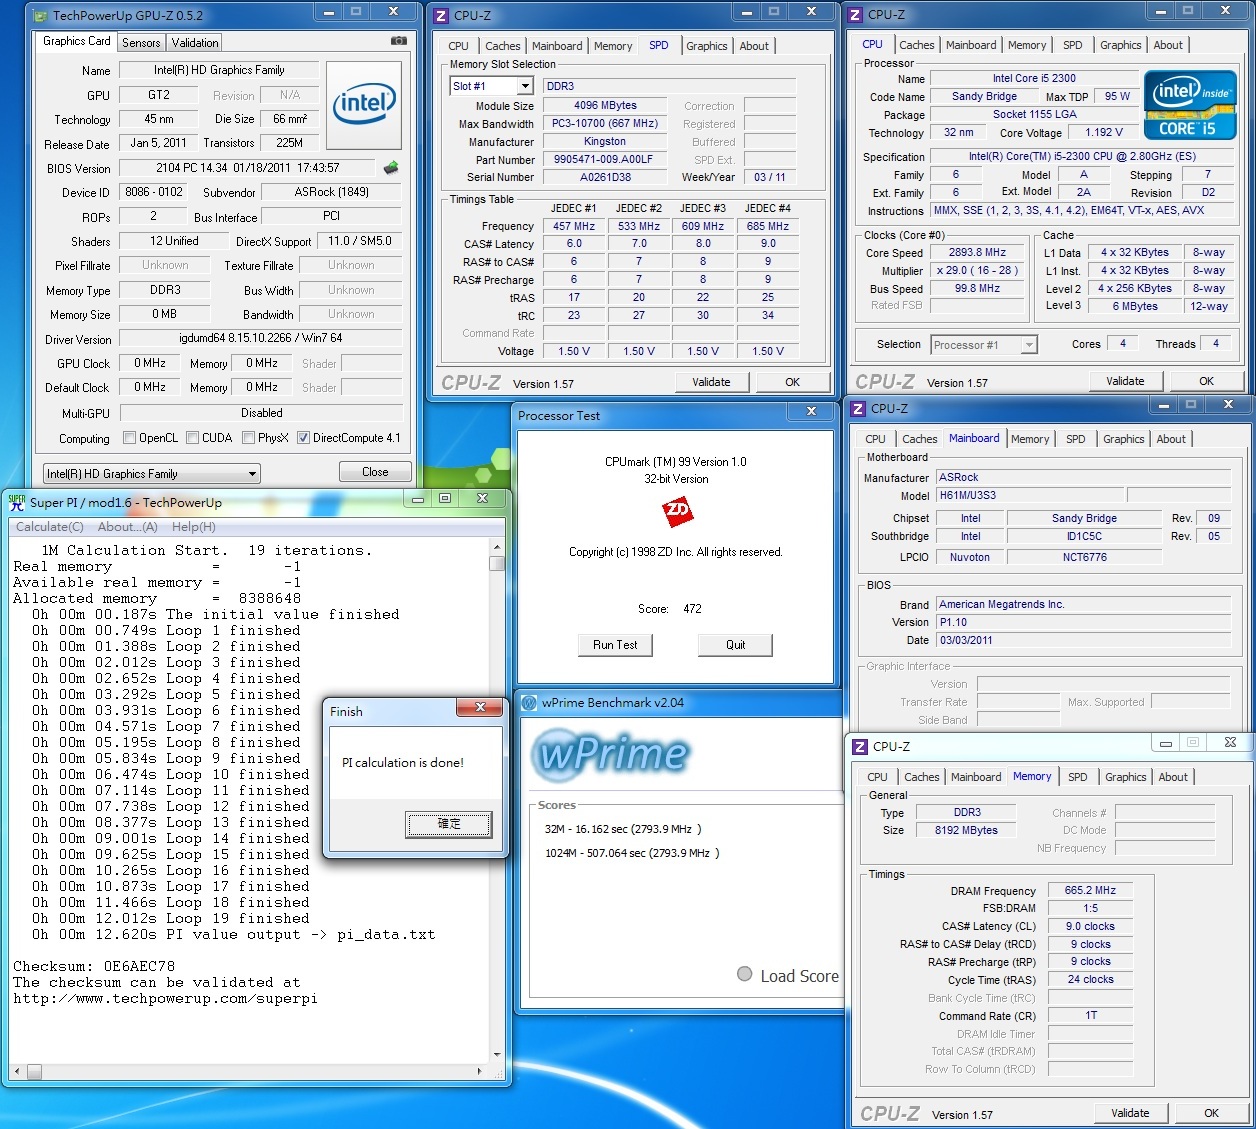Click the DRAM Frequency value 665.2 MHz

(x=1090, y=890)
